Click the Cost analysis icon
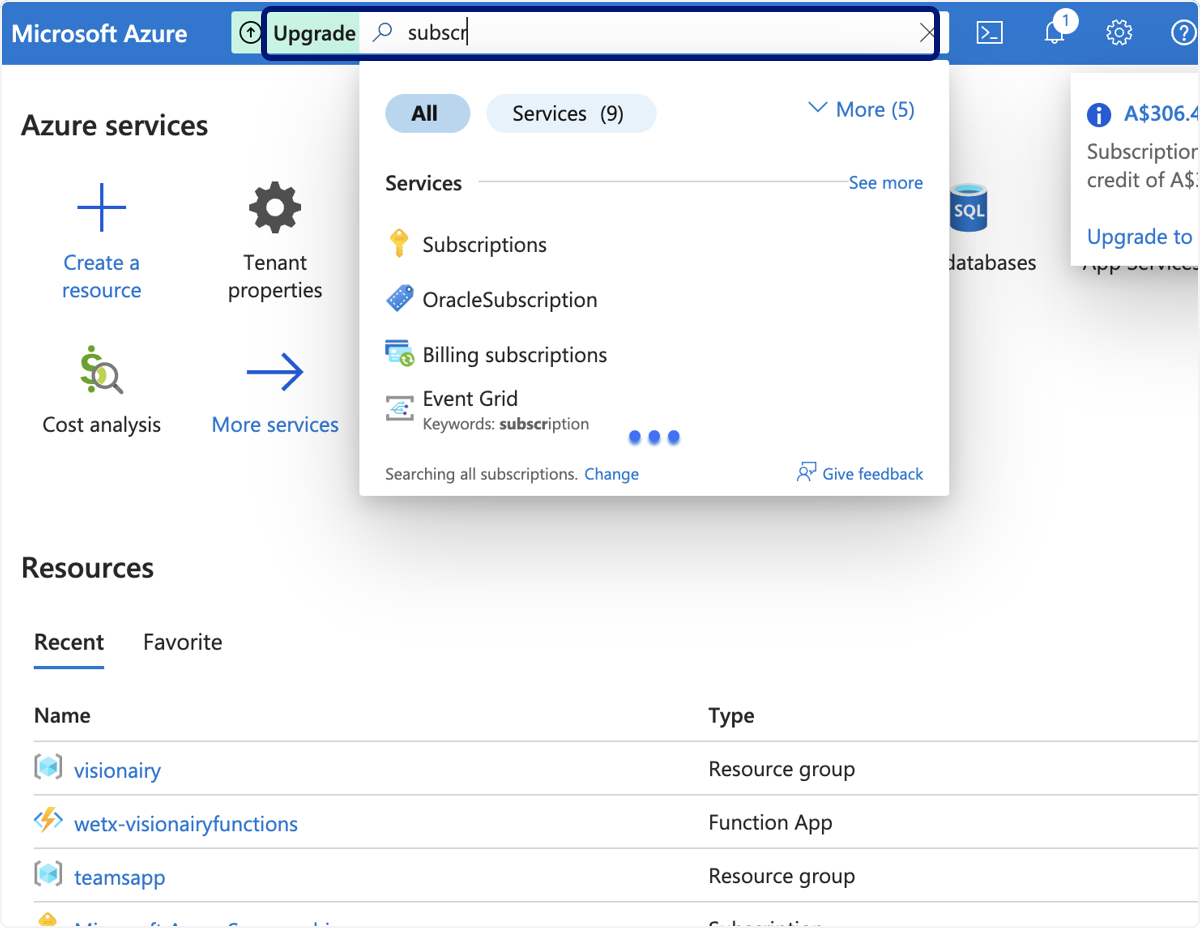 coord(101,370)
